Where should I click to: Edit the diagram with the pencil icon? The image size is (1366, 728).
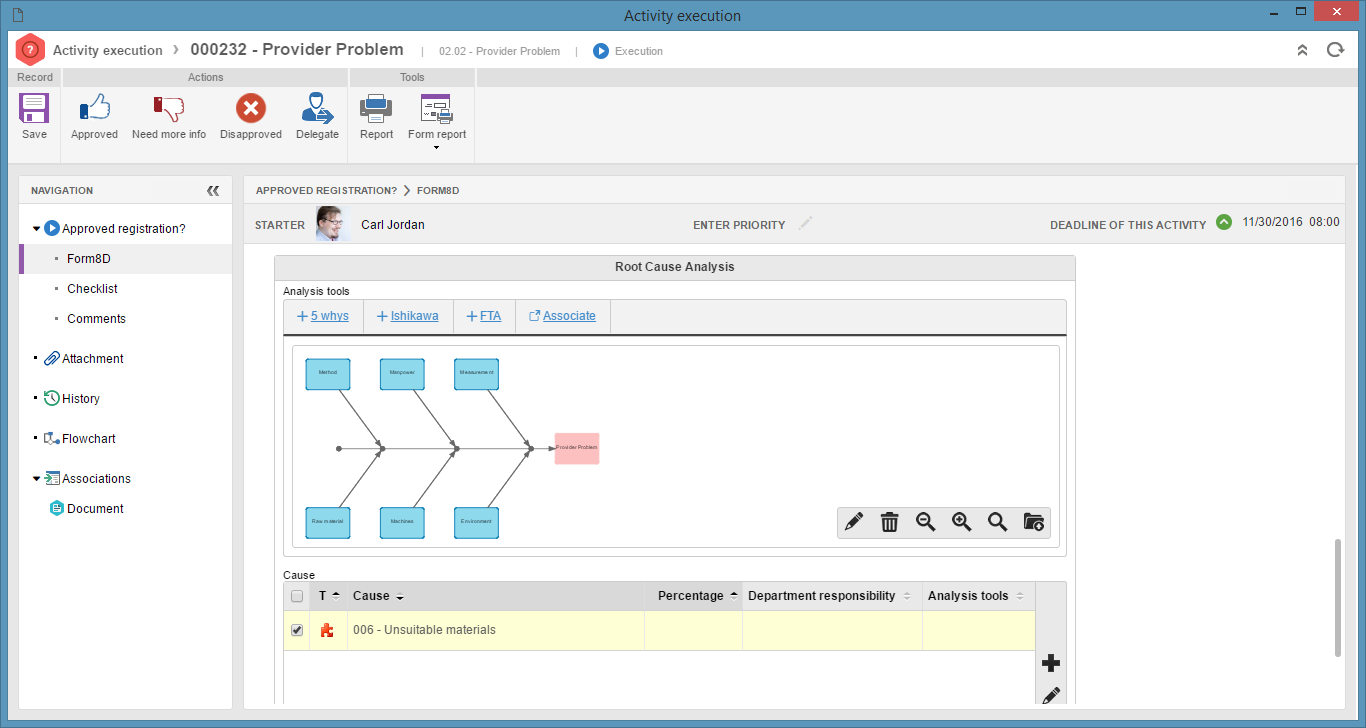pyautogui.click(x=853, y=522)
